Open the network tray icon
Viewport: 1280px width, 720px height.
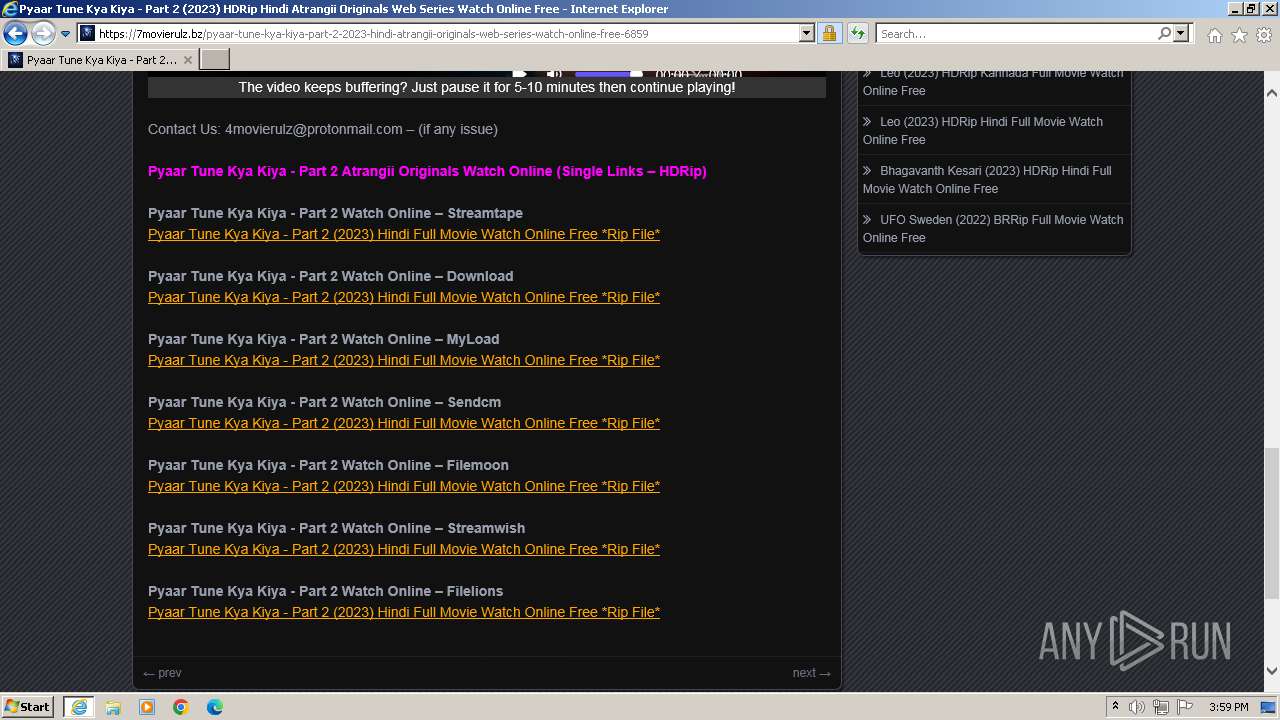(1161, 707)
